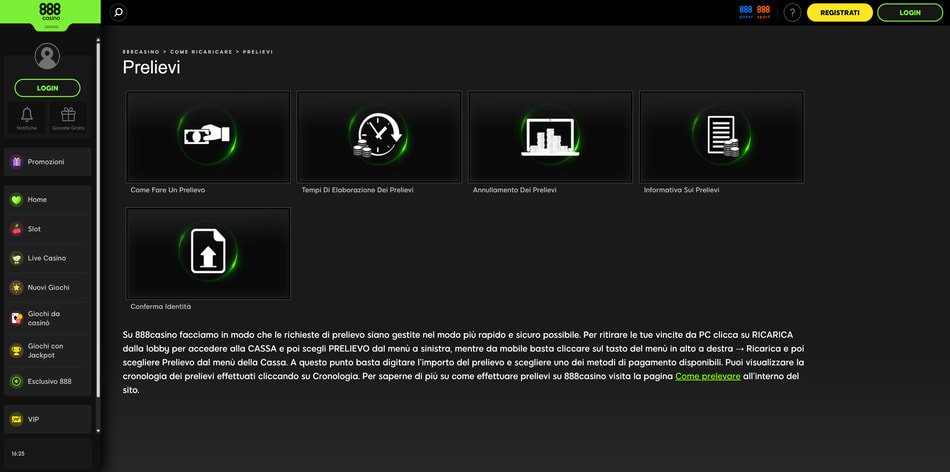Open Come Fare Un Prelievo tile
This screenshot has height=472, width=950.
pyautogui.click(x=208, y=137)
